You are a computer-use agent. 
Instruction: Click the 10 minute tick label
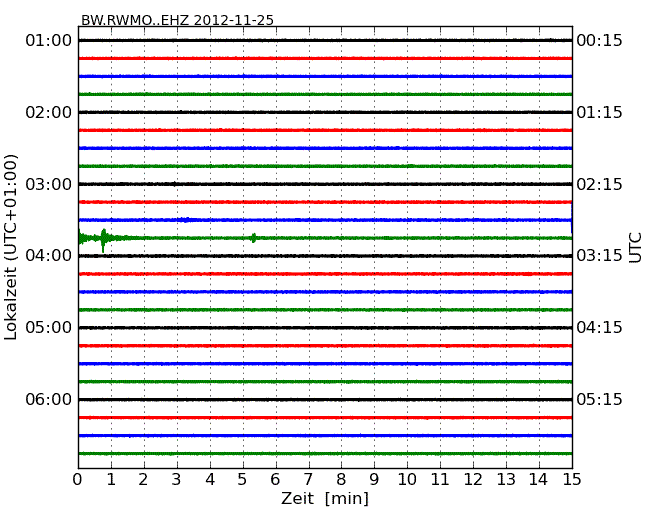click(407, 480)
